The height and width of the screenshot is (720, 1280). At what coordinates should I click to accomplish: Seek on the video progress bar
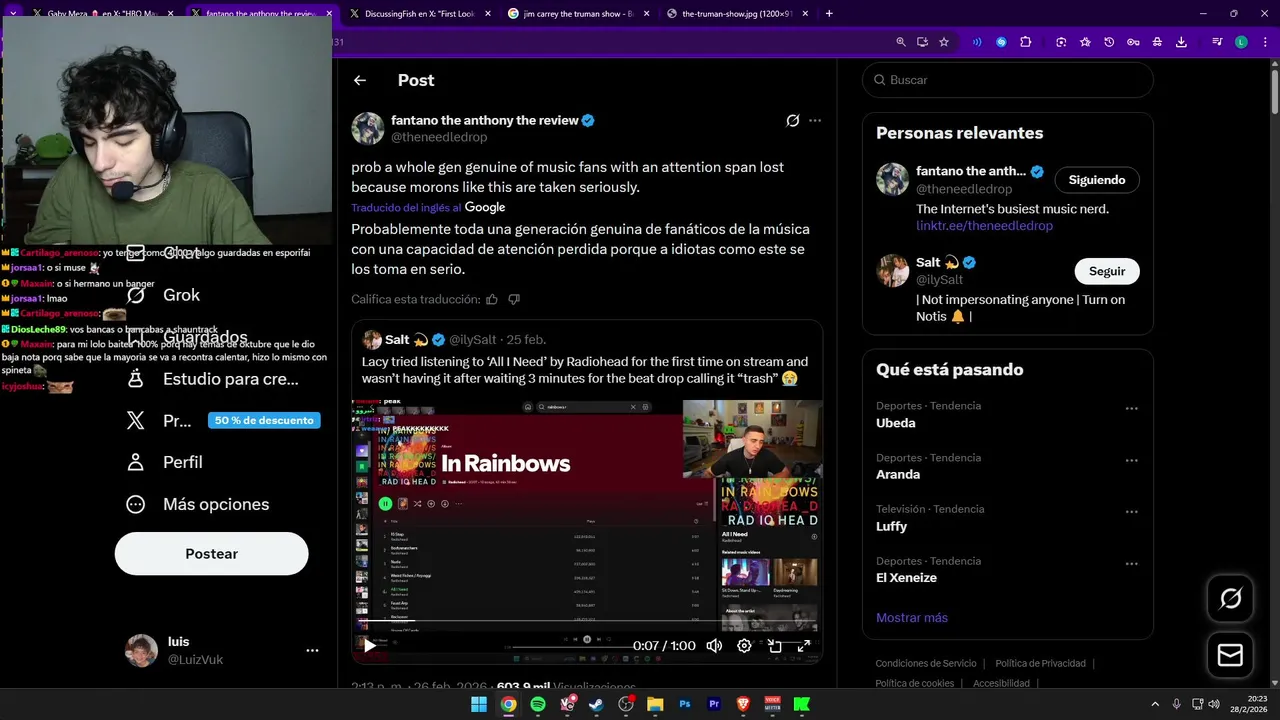587,620
